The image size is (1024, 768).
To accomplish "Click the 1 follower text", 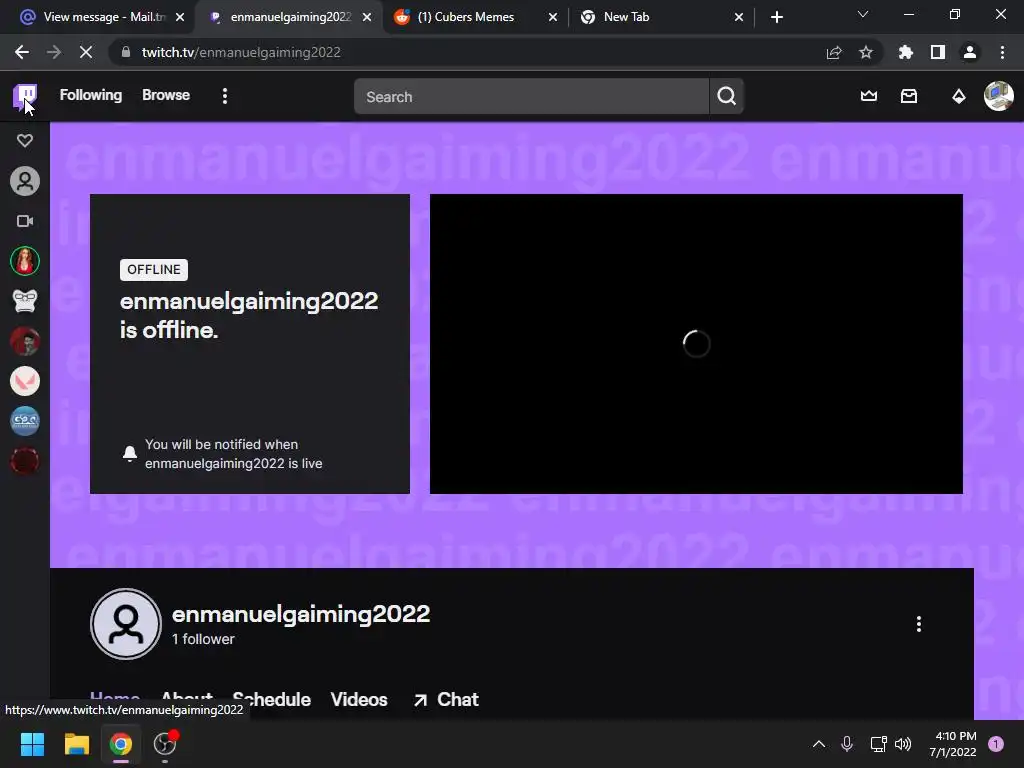I will (203, 639).
